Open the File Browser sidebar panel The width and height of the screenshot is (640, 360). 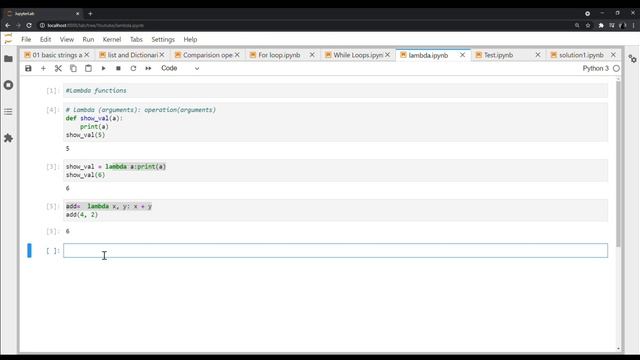8,59
